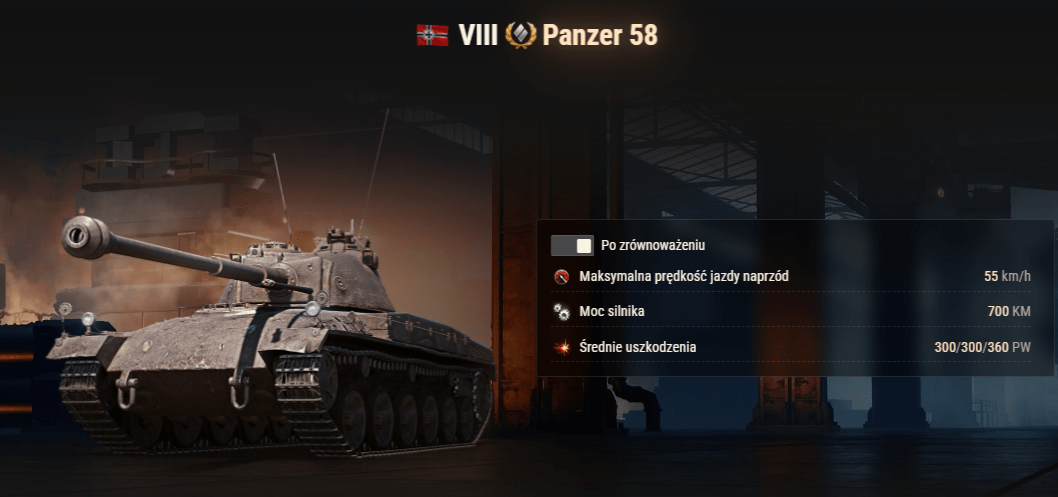Select the Moc silnika label
The width and height of the screenshot is (1058, 497).
[x=611, y=312]
